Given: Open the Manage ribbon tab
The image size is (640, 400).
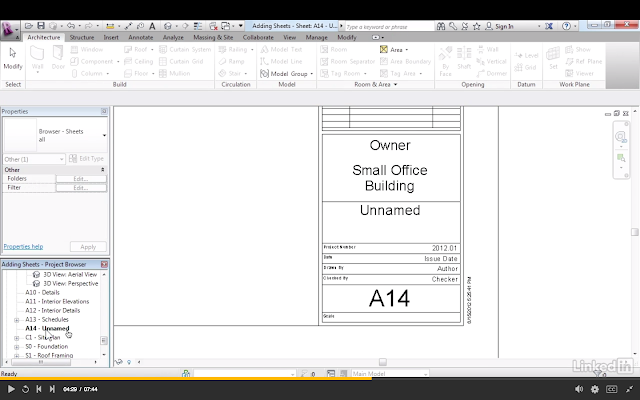Looking at the screenshot, I should click(316, 37).
